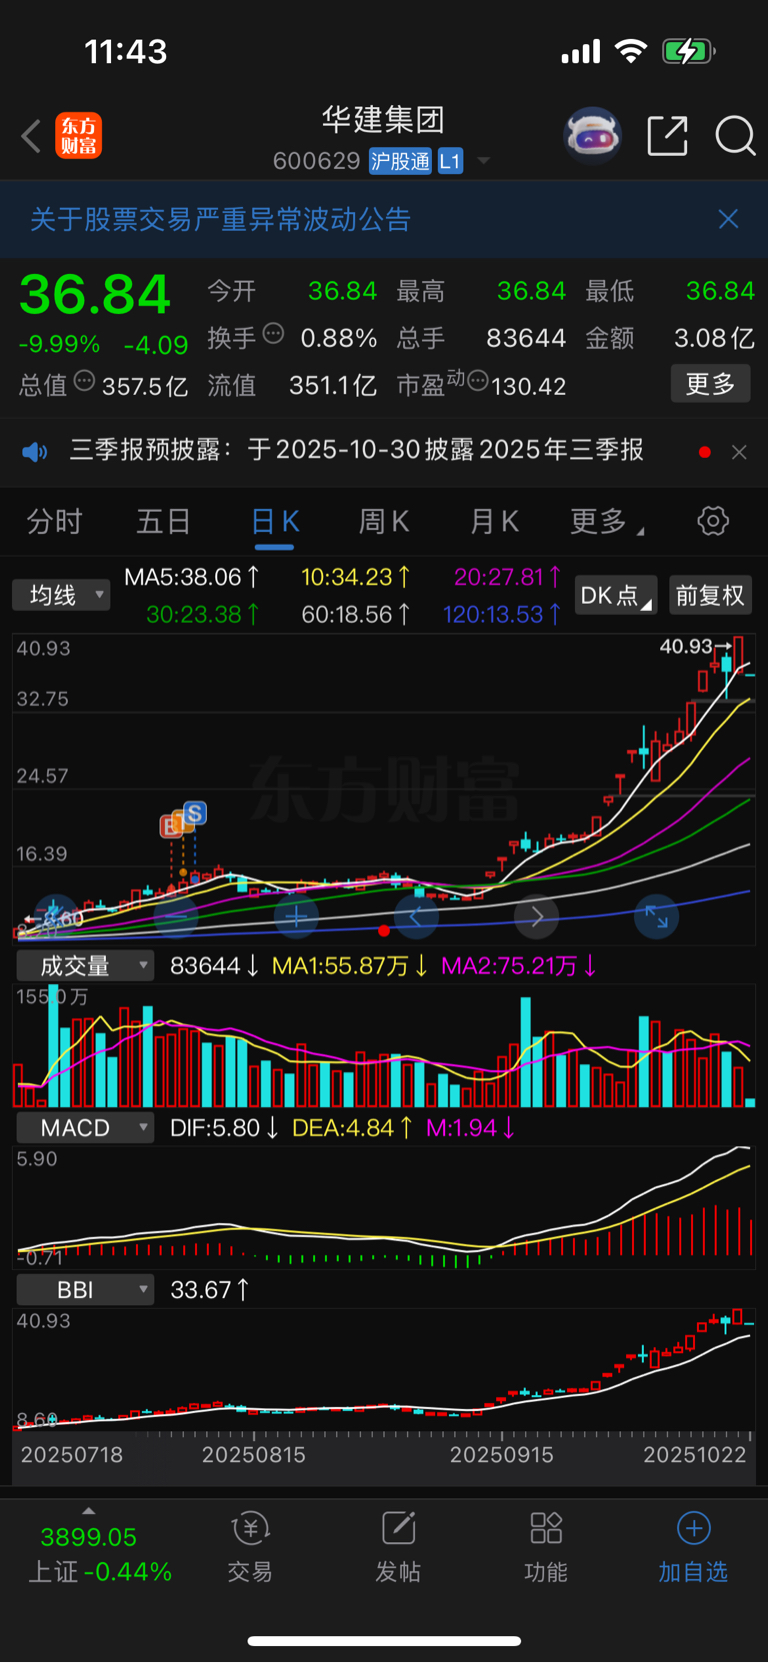Open 交易 trading tab

click(250, 1548)
